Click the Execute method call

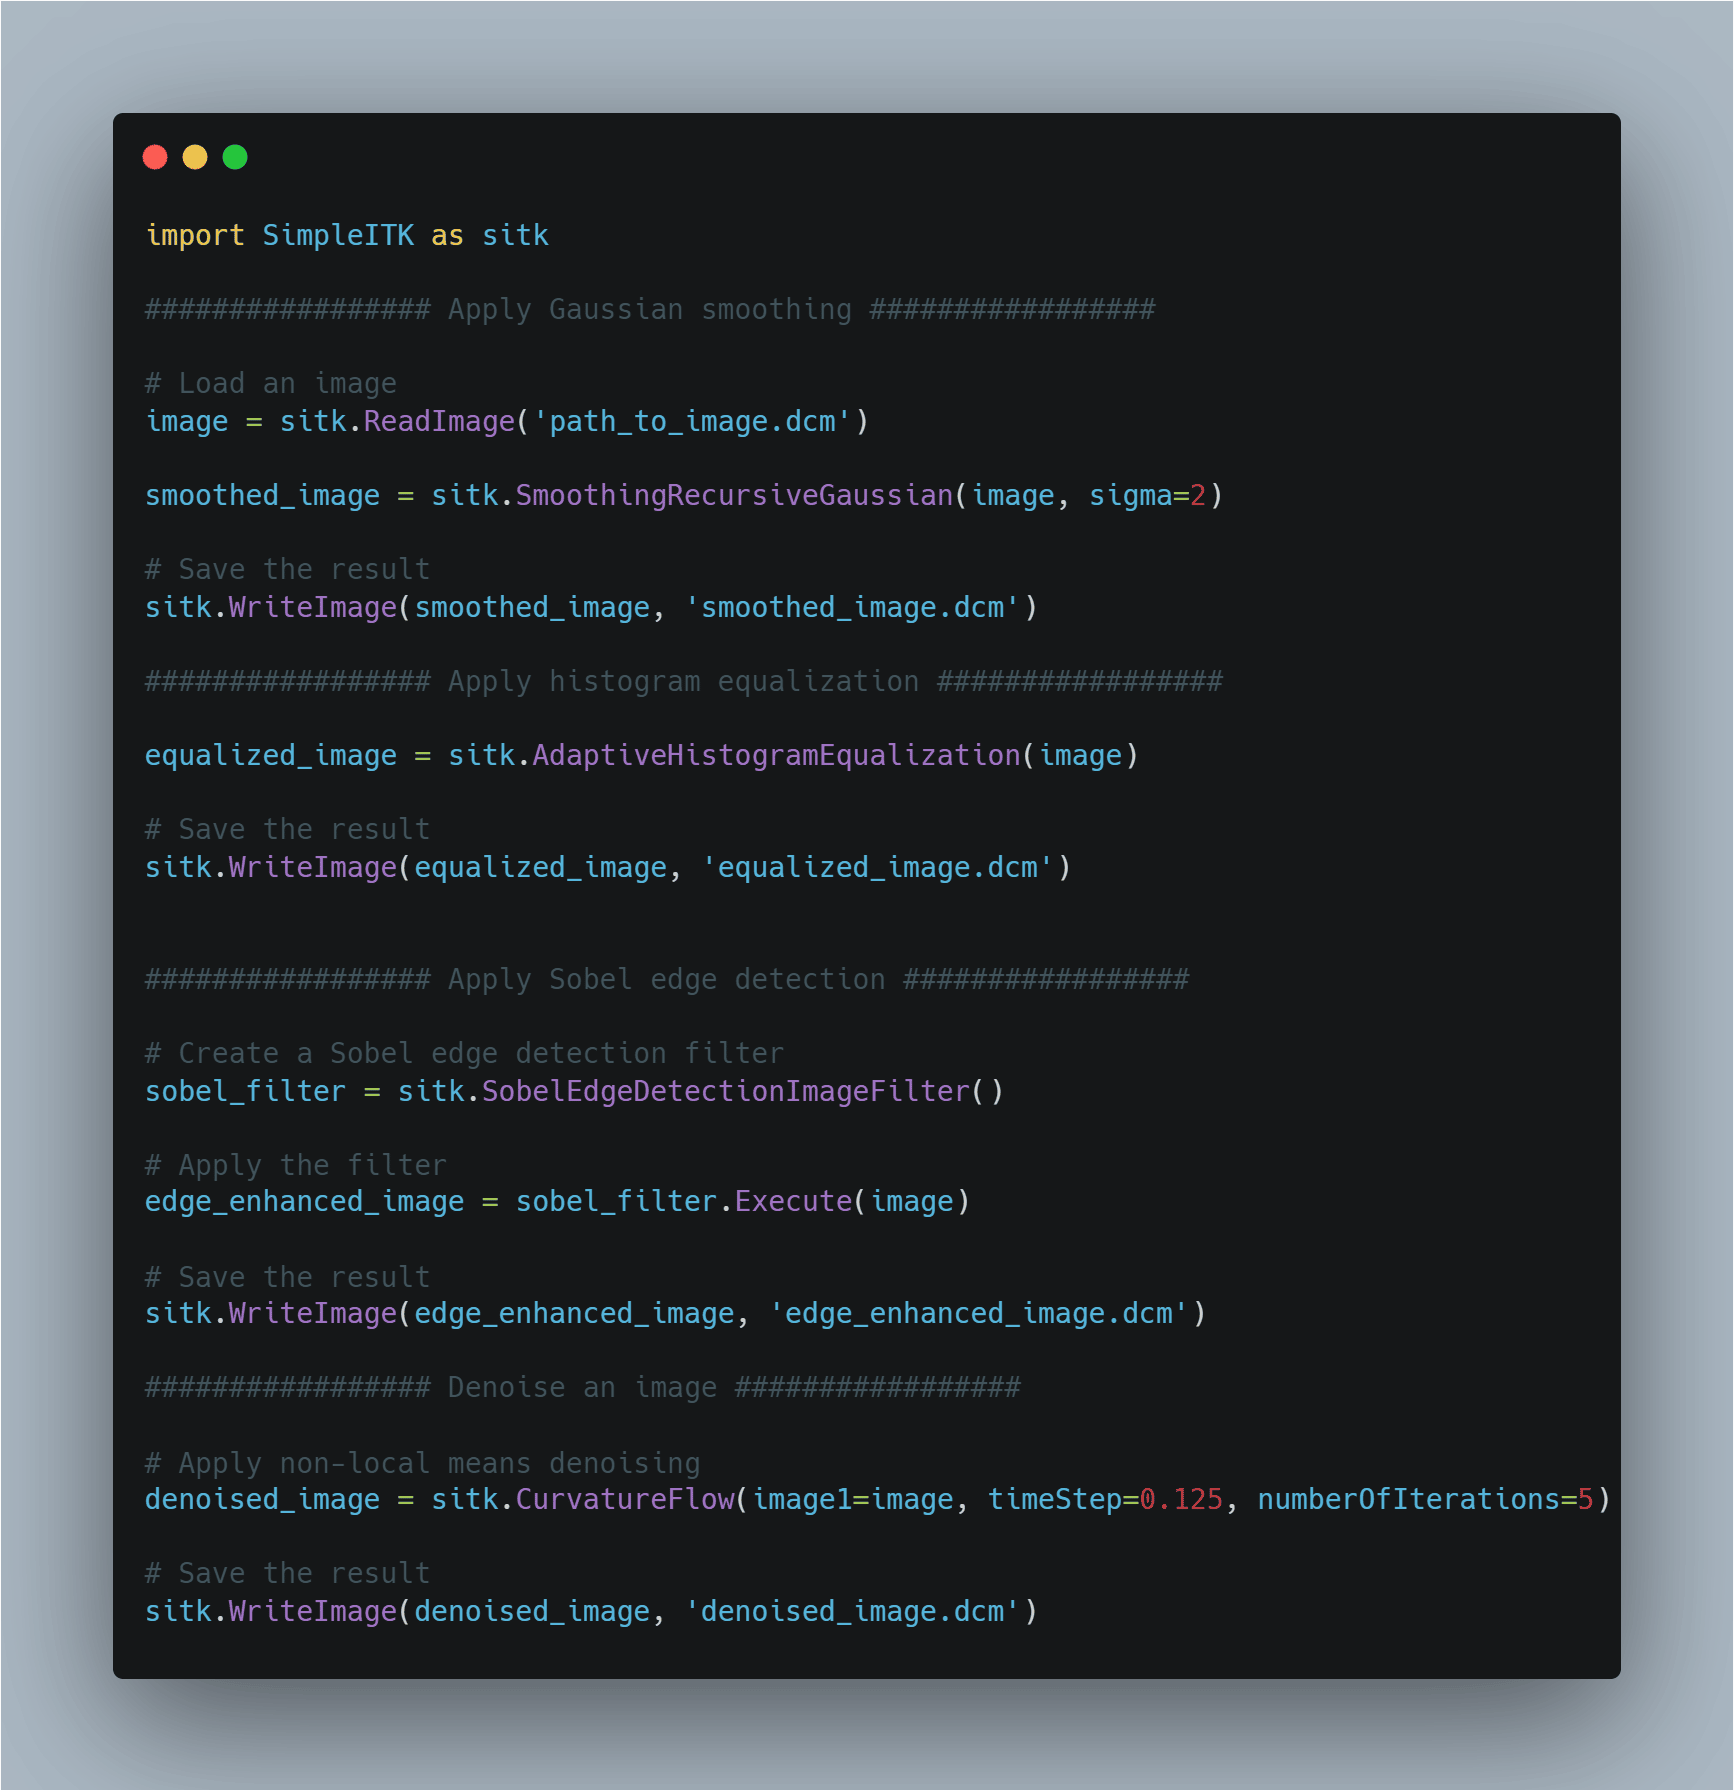click(793, 1201)
